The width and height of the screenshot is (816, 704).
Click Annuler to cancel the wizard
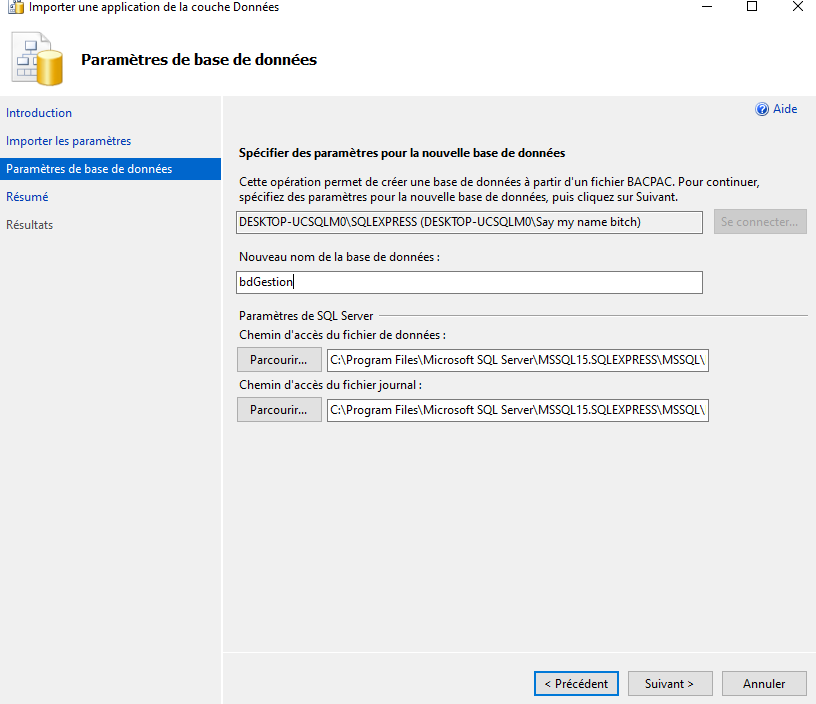(x=764, y=683)
